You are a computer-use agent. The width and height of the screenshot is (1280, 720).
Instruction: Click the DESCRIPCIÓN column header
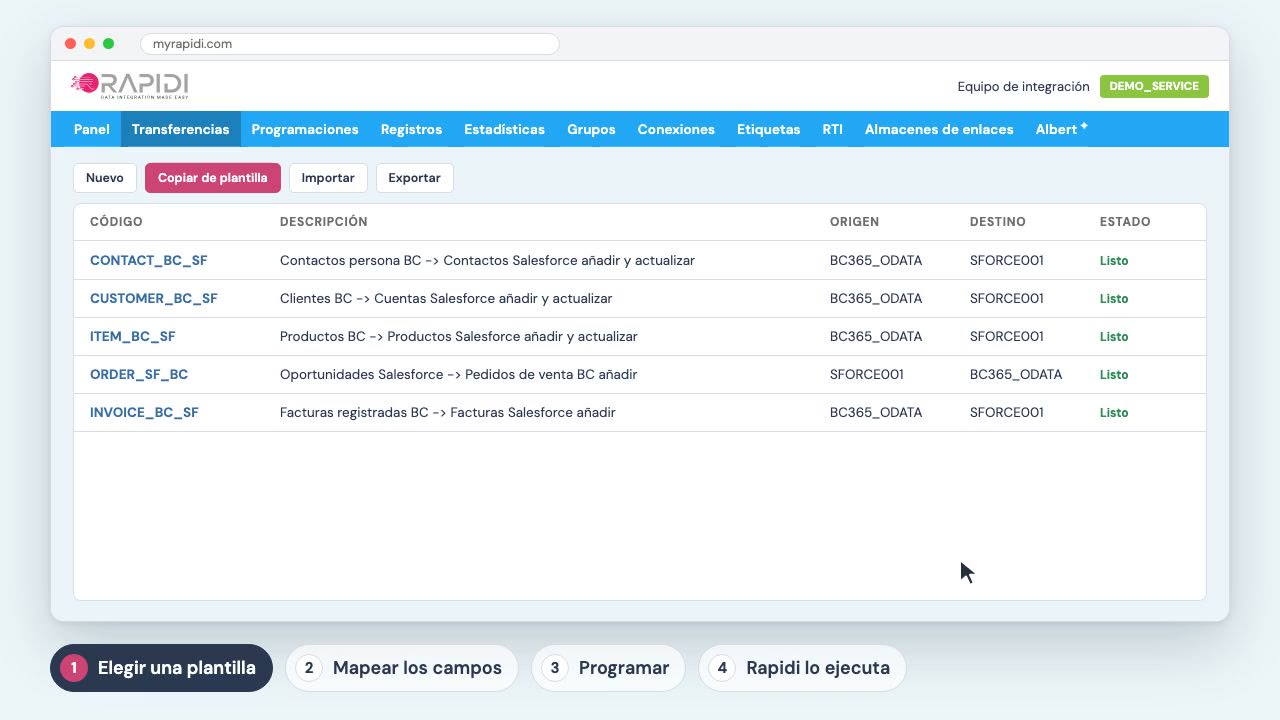[324, 222]
